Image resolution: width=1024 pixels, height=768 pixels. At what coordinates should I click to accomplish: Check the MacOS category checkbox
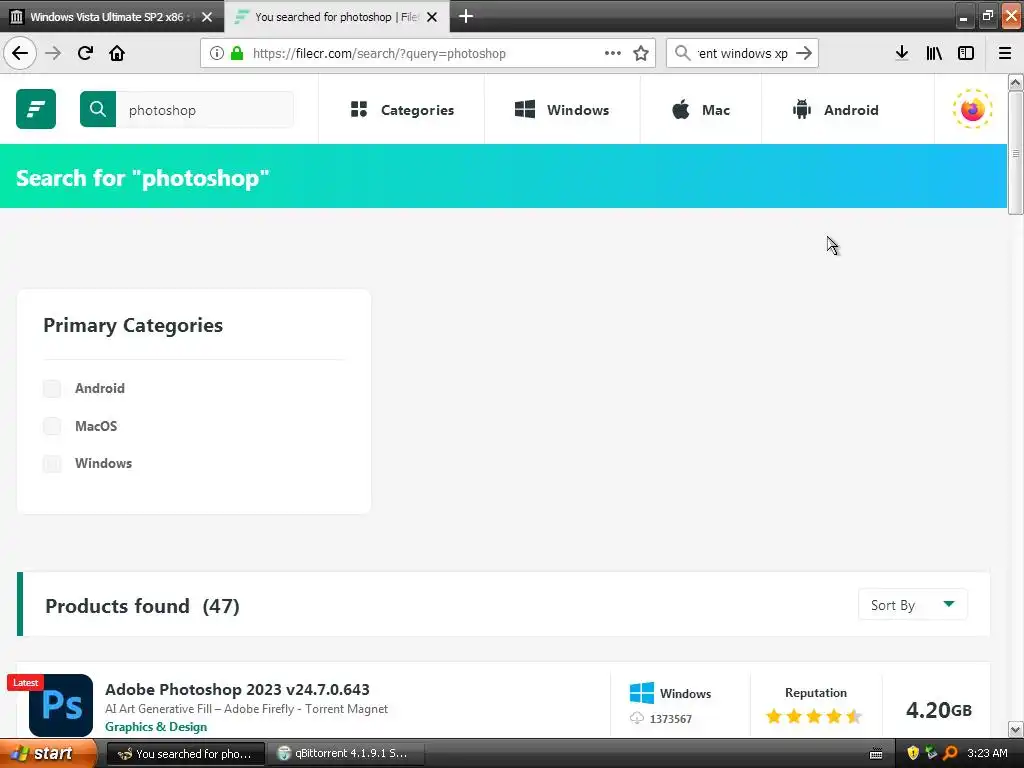(52, 426)
